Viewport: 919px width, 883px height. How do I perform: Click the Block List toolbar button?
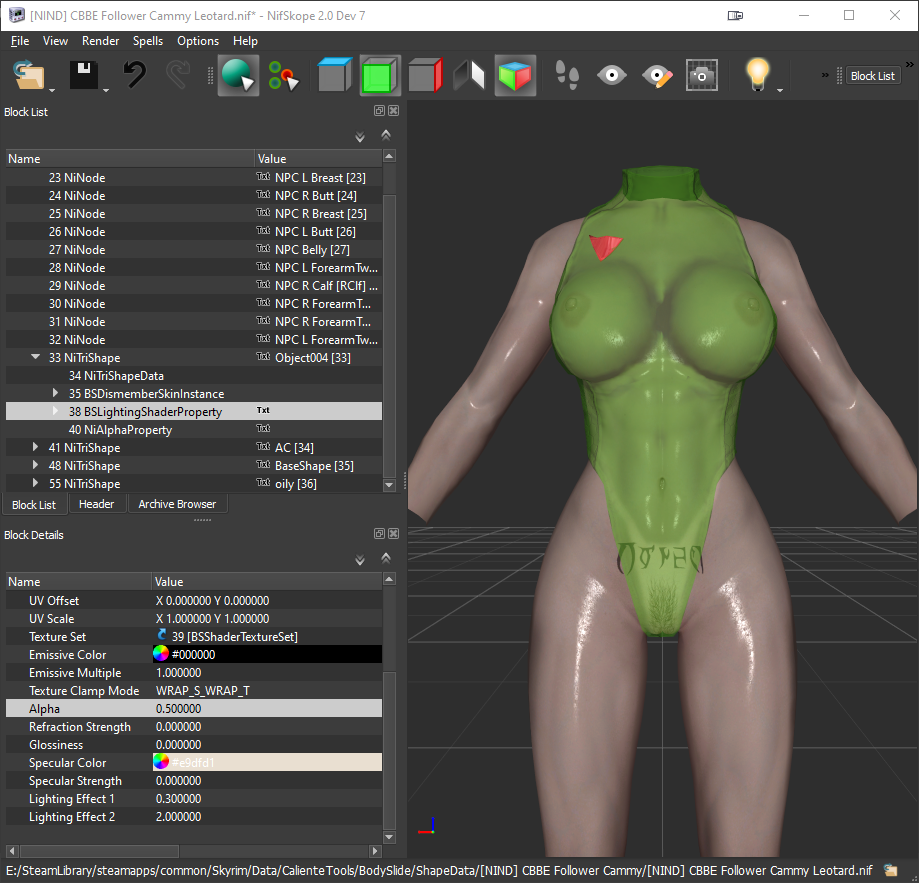point(872,76)
